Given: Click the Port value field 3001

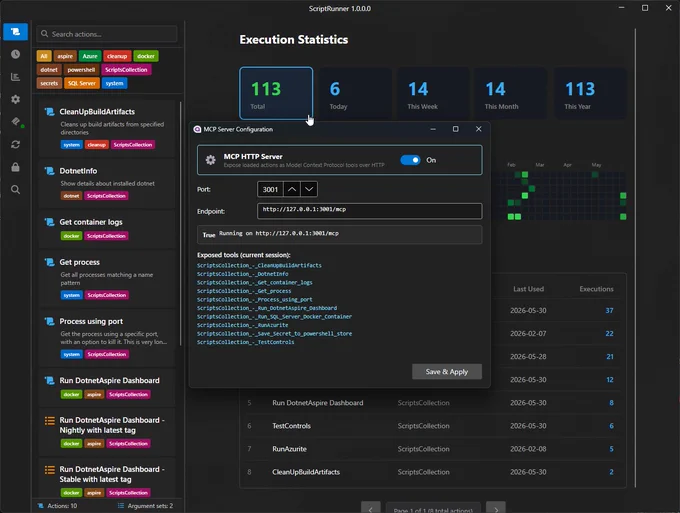Looking at the screenshot, I should [x=270, y=190].
